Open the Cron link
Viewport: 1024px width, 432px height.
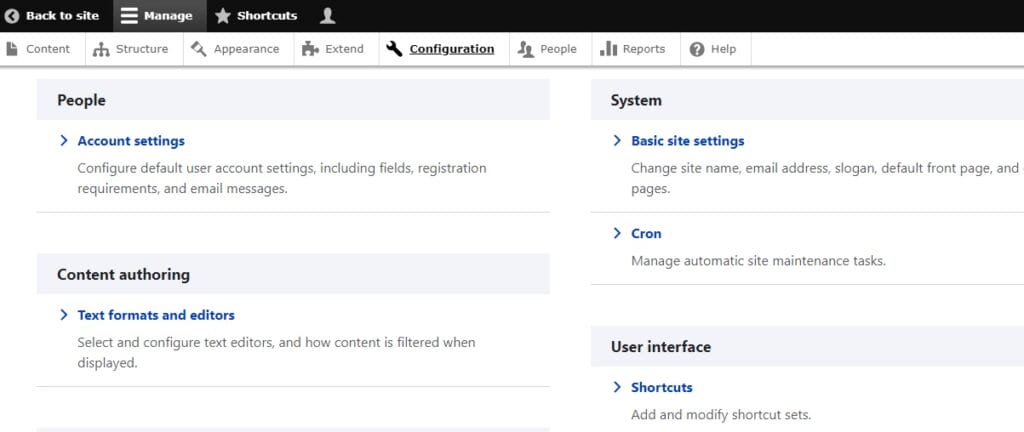coord(647,233)
